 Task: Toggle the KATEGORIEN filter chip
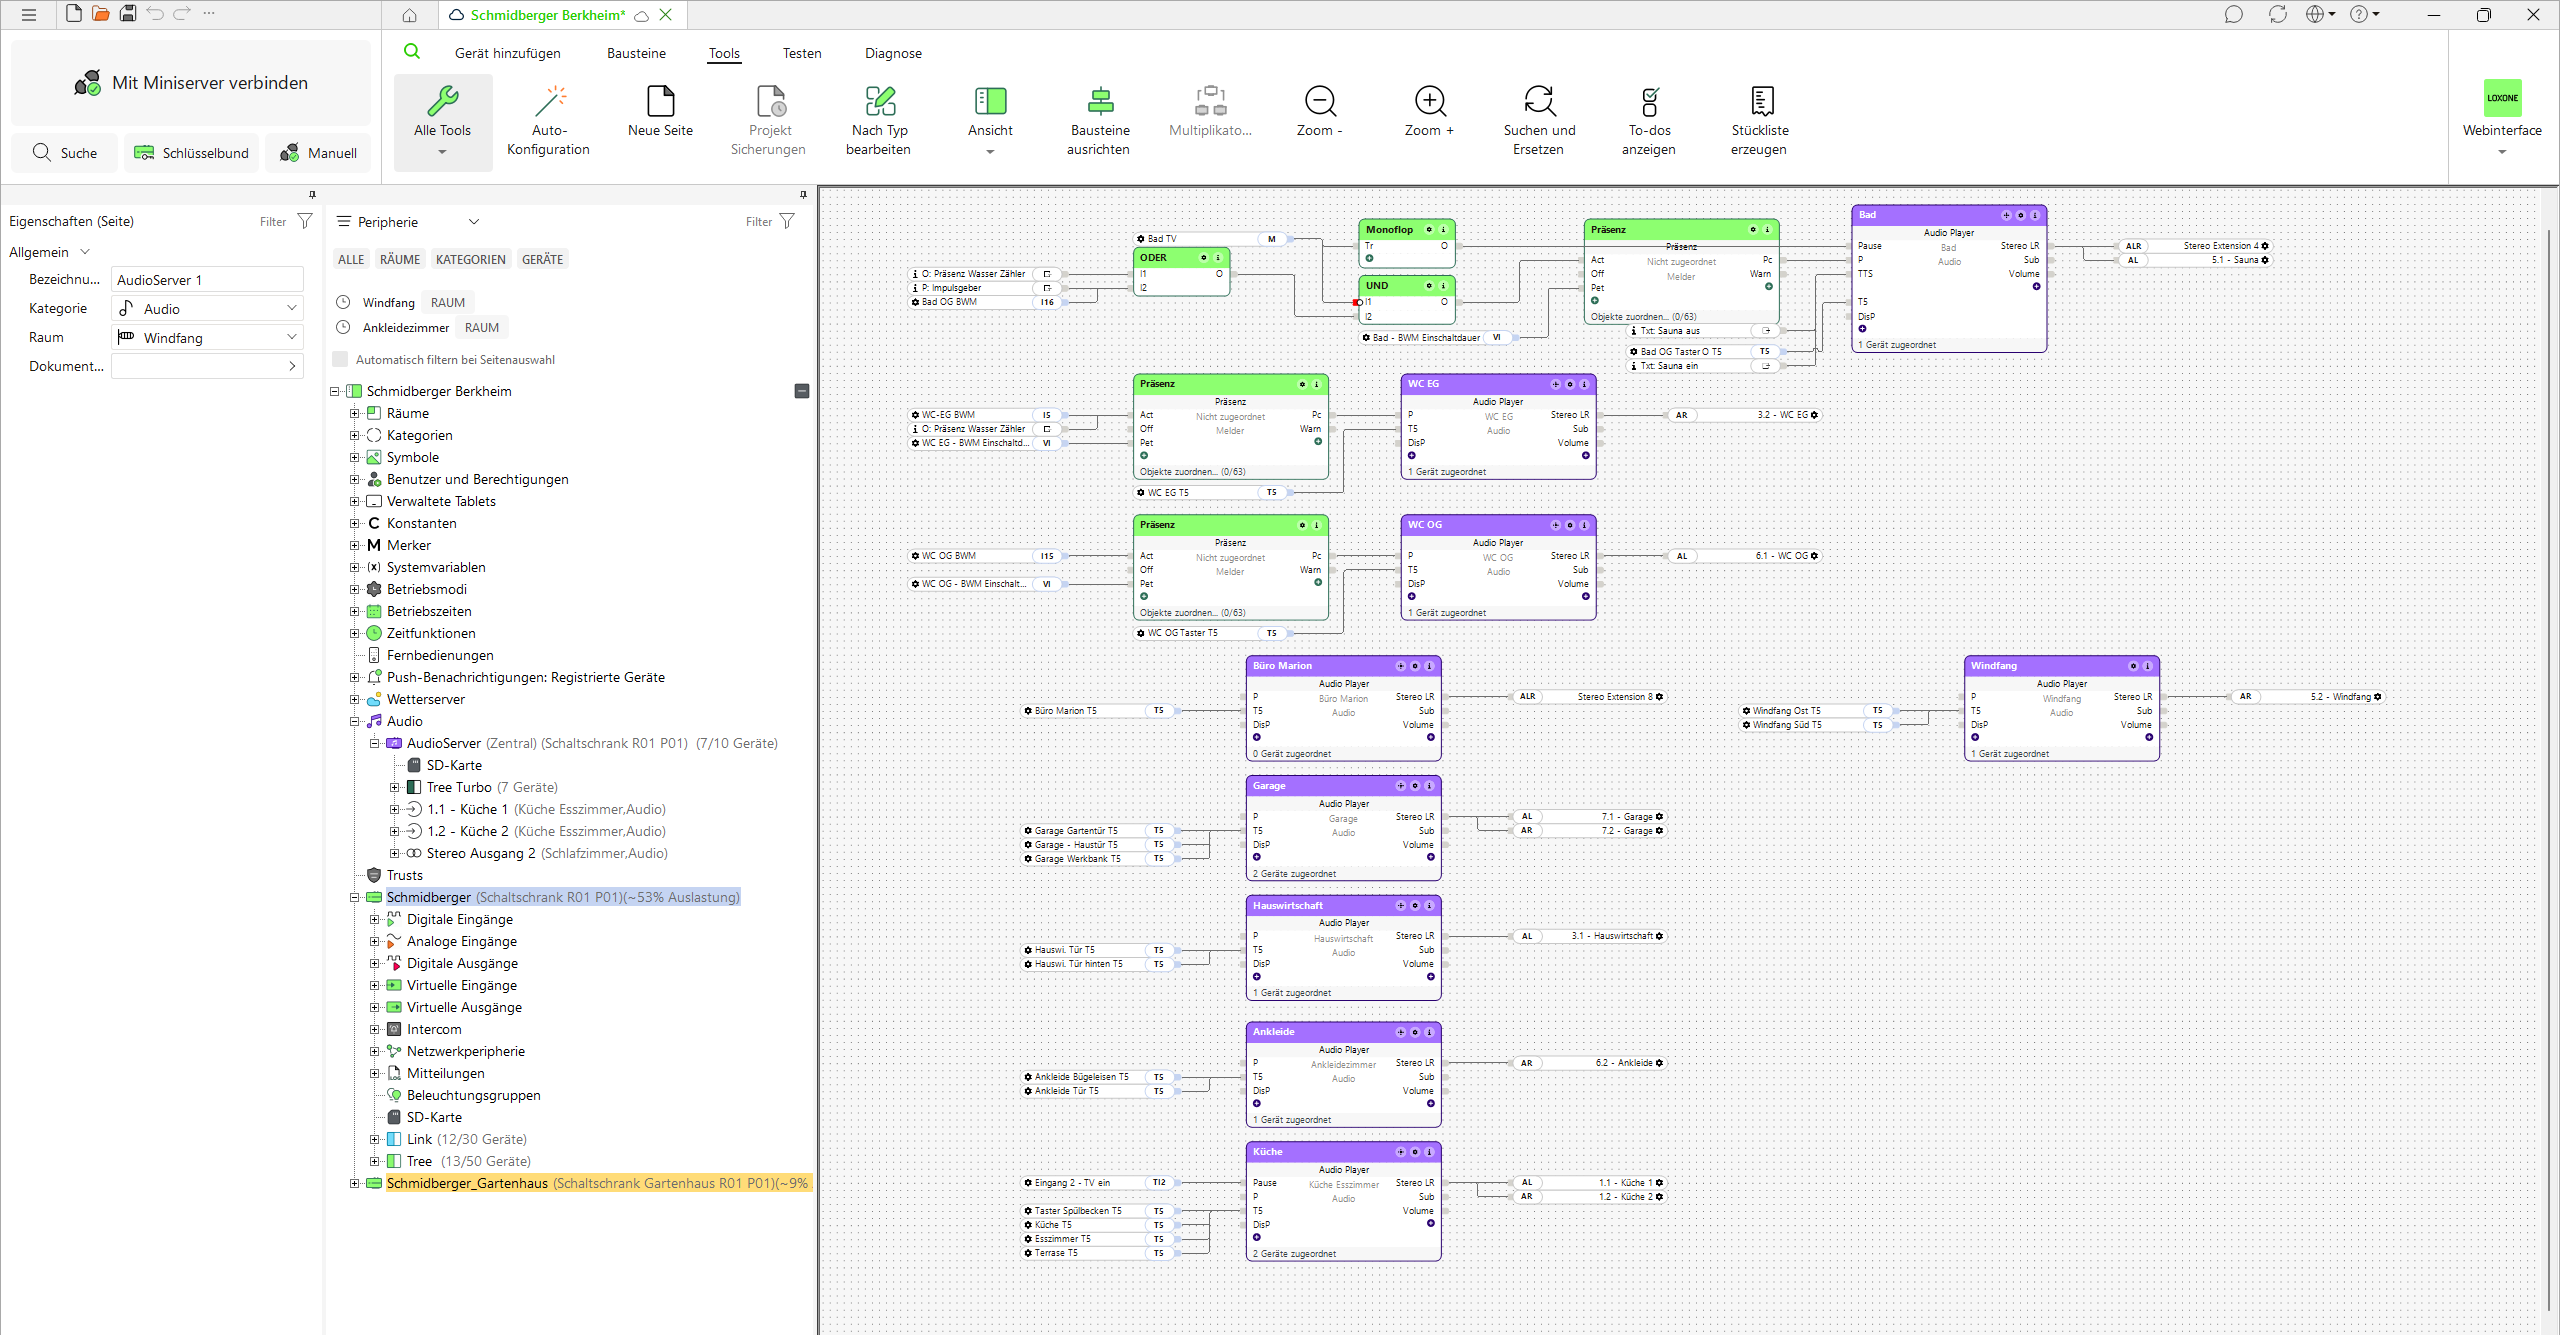(x=470, y=260)
